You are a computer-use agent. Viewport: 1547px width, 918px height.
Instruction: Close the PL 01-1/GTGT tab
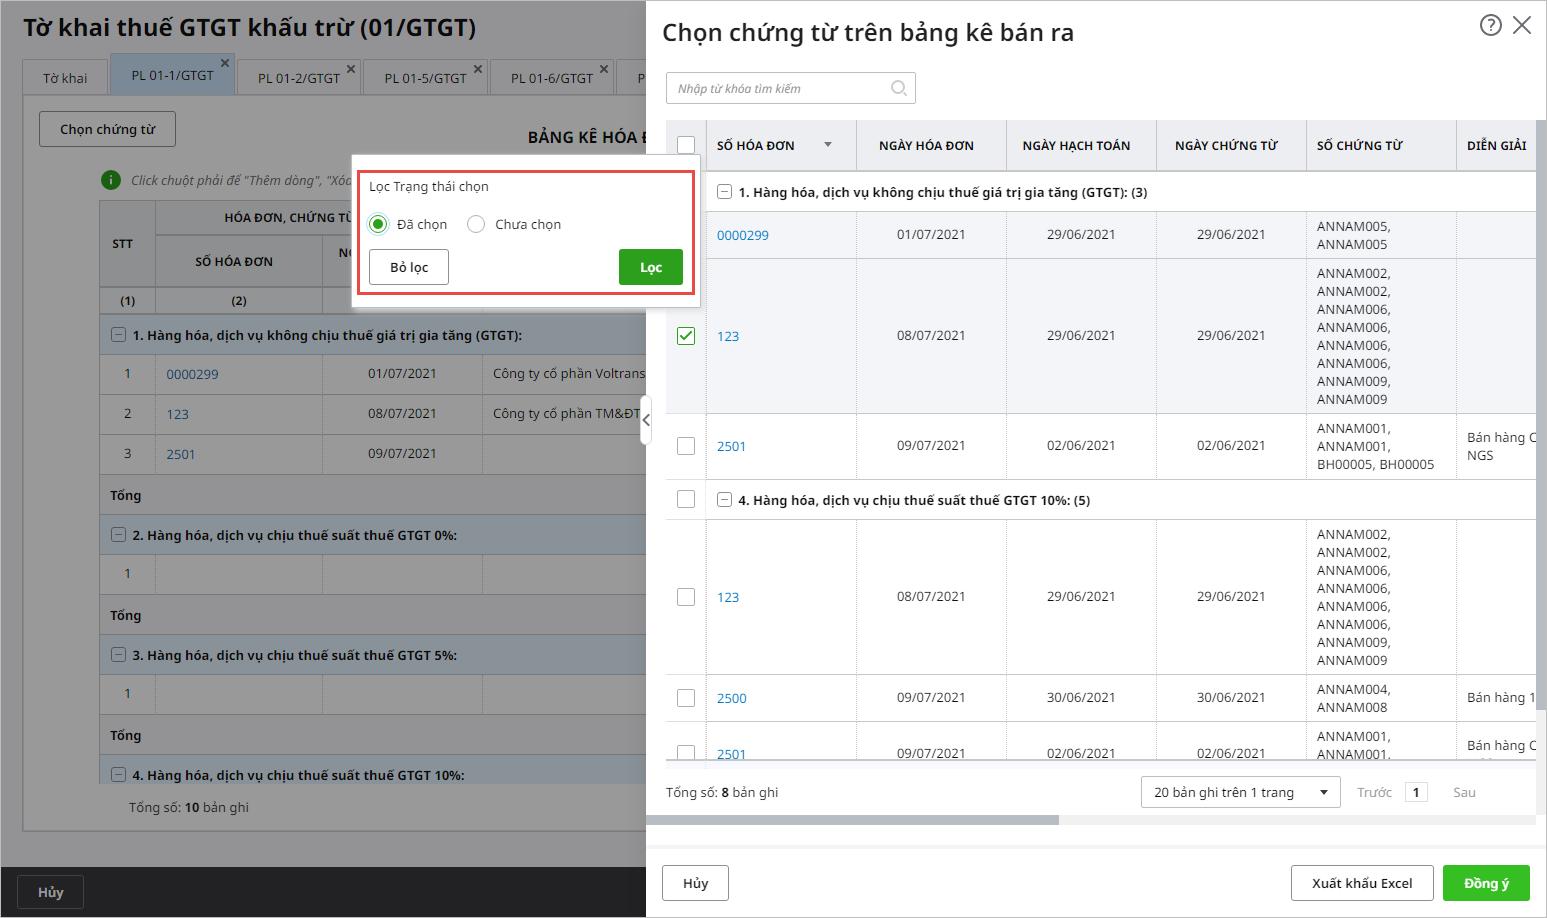225,63
